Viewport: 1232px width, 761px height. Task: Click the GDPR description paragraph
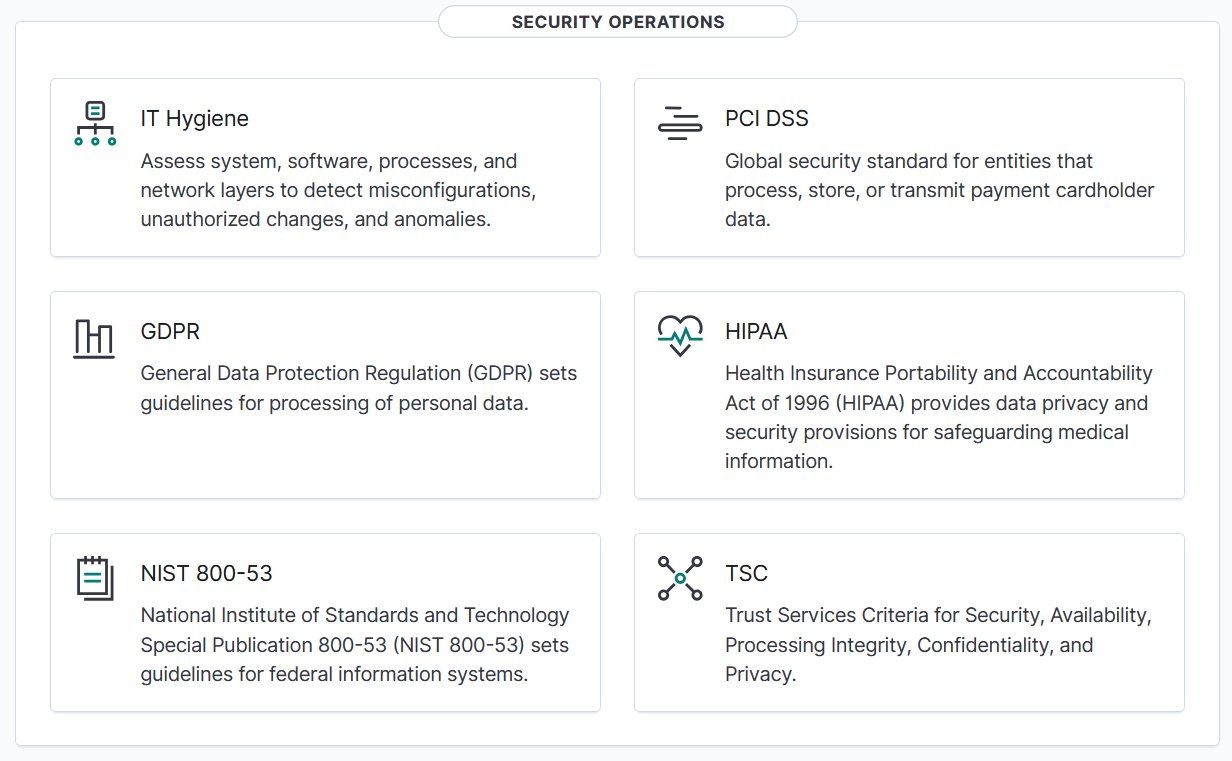click(358, 388)
